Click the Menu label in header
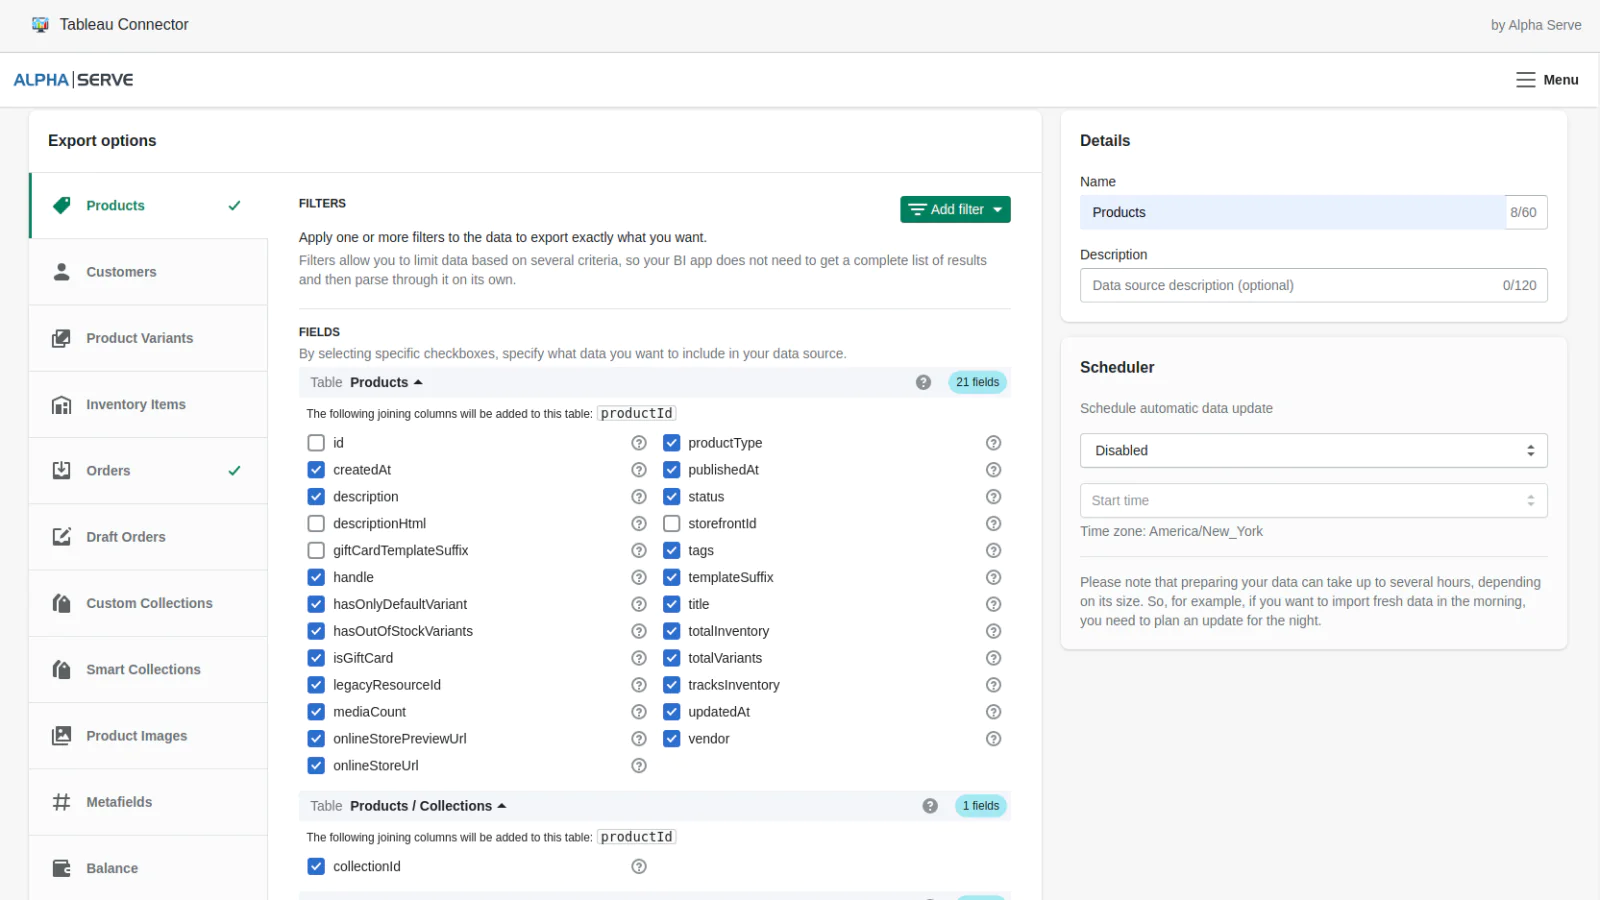 tap(1560, 80)
